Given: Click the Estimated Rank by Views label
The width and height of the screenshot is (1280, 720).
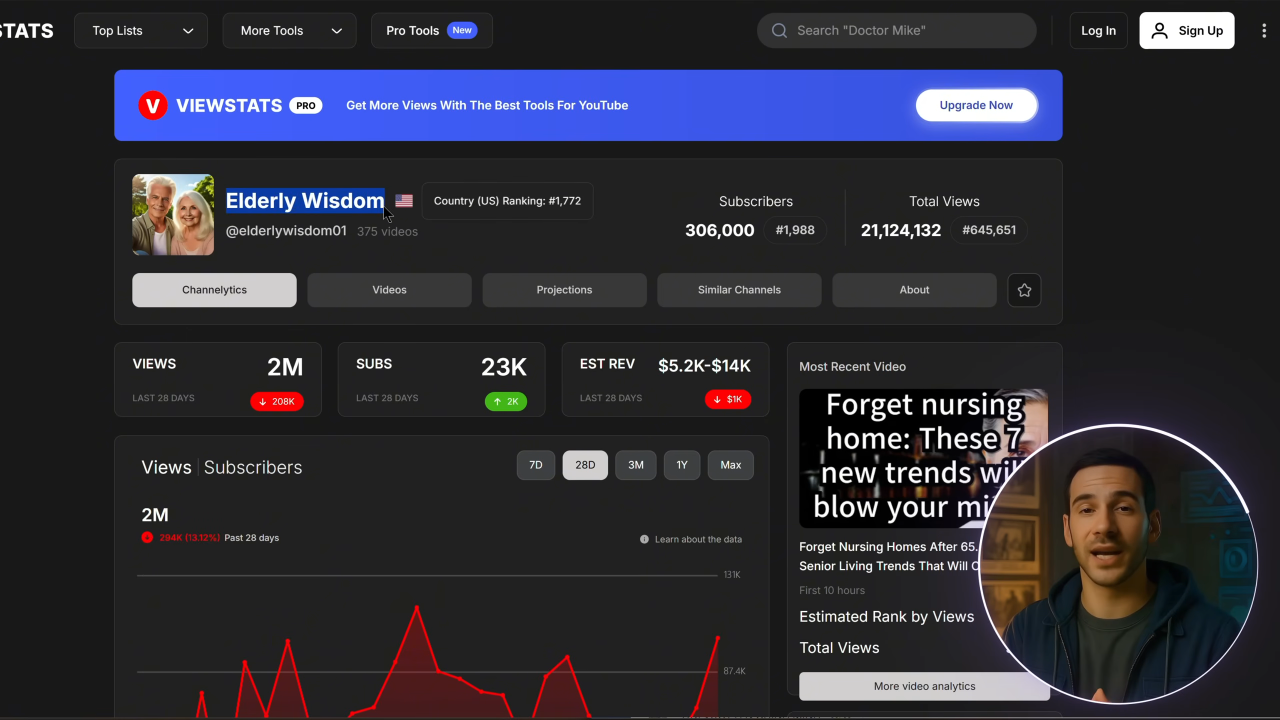Looking at the screenshot, I should point(886,617).
